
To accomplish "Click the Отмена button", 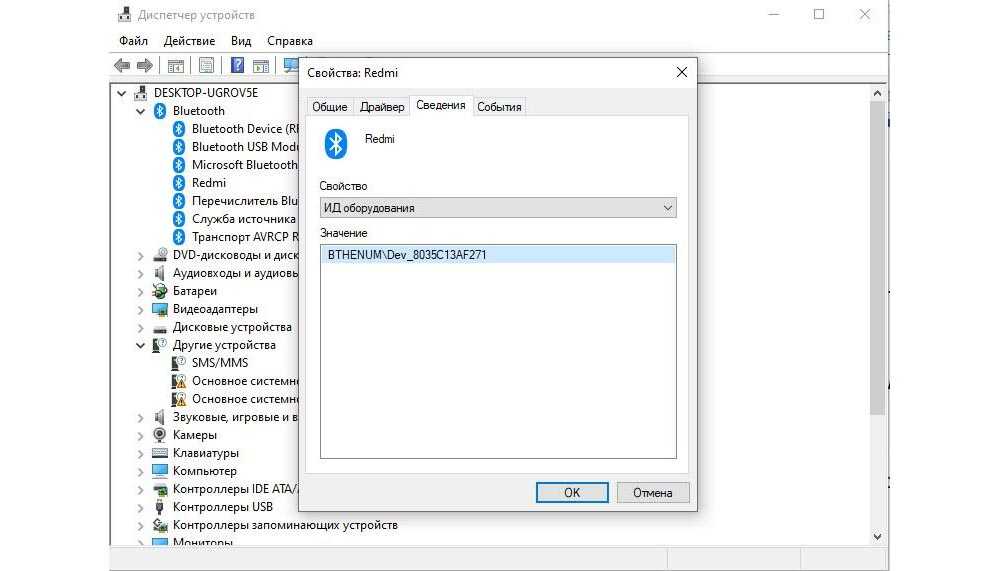I will [652, 492].
